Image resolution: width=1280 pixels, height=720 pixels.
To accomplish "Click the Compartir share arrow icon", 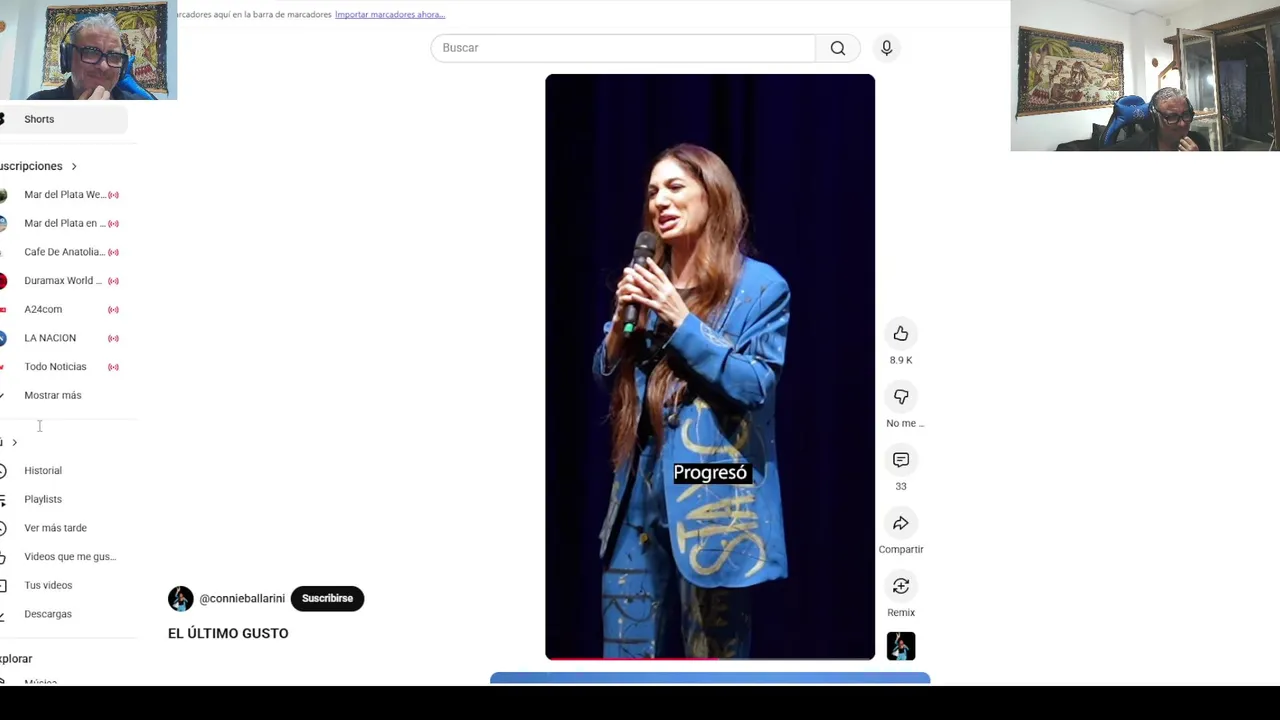I will pos(901,523).
